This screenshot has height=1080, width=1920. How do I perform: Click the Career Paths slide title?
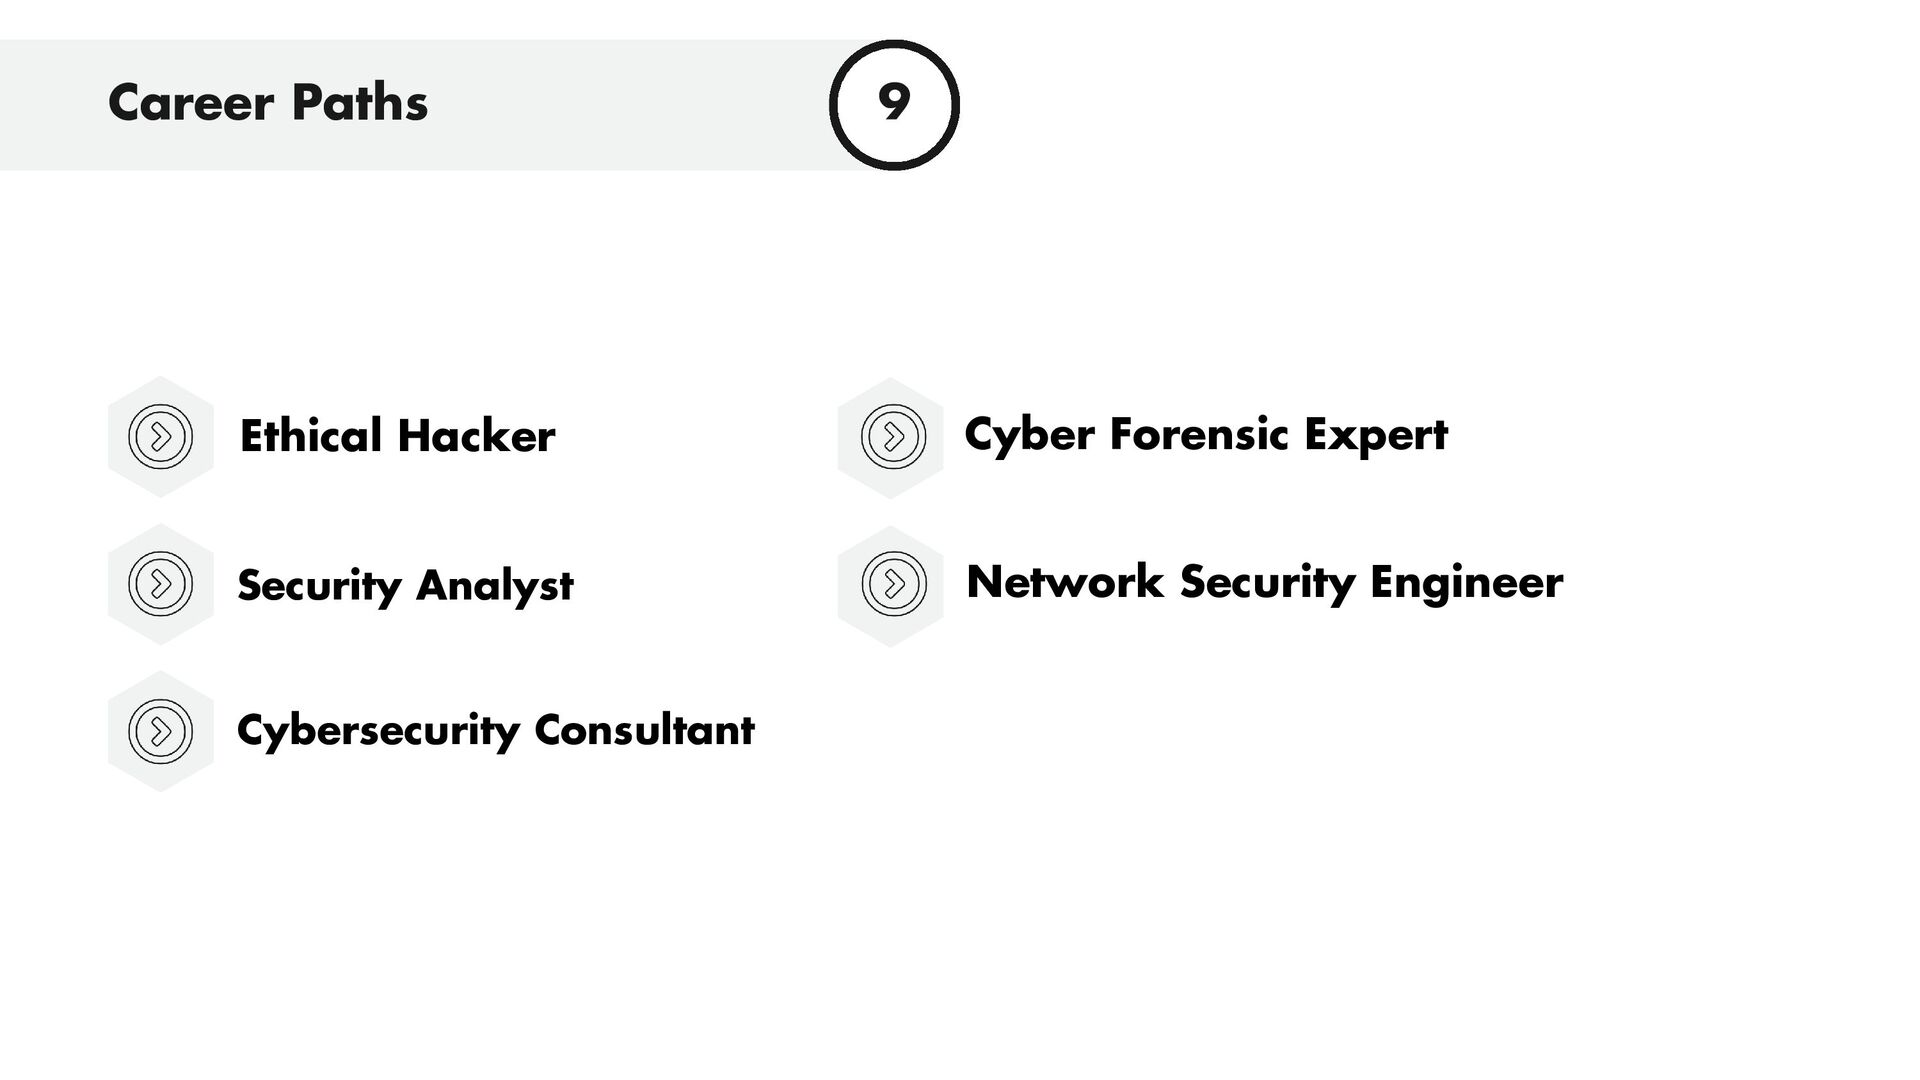tap(268, 103)
